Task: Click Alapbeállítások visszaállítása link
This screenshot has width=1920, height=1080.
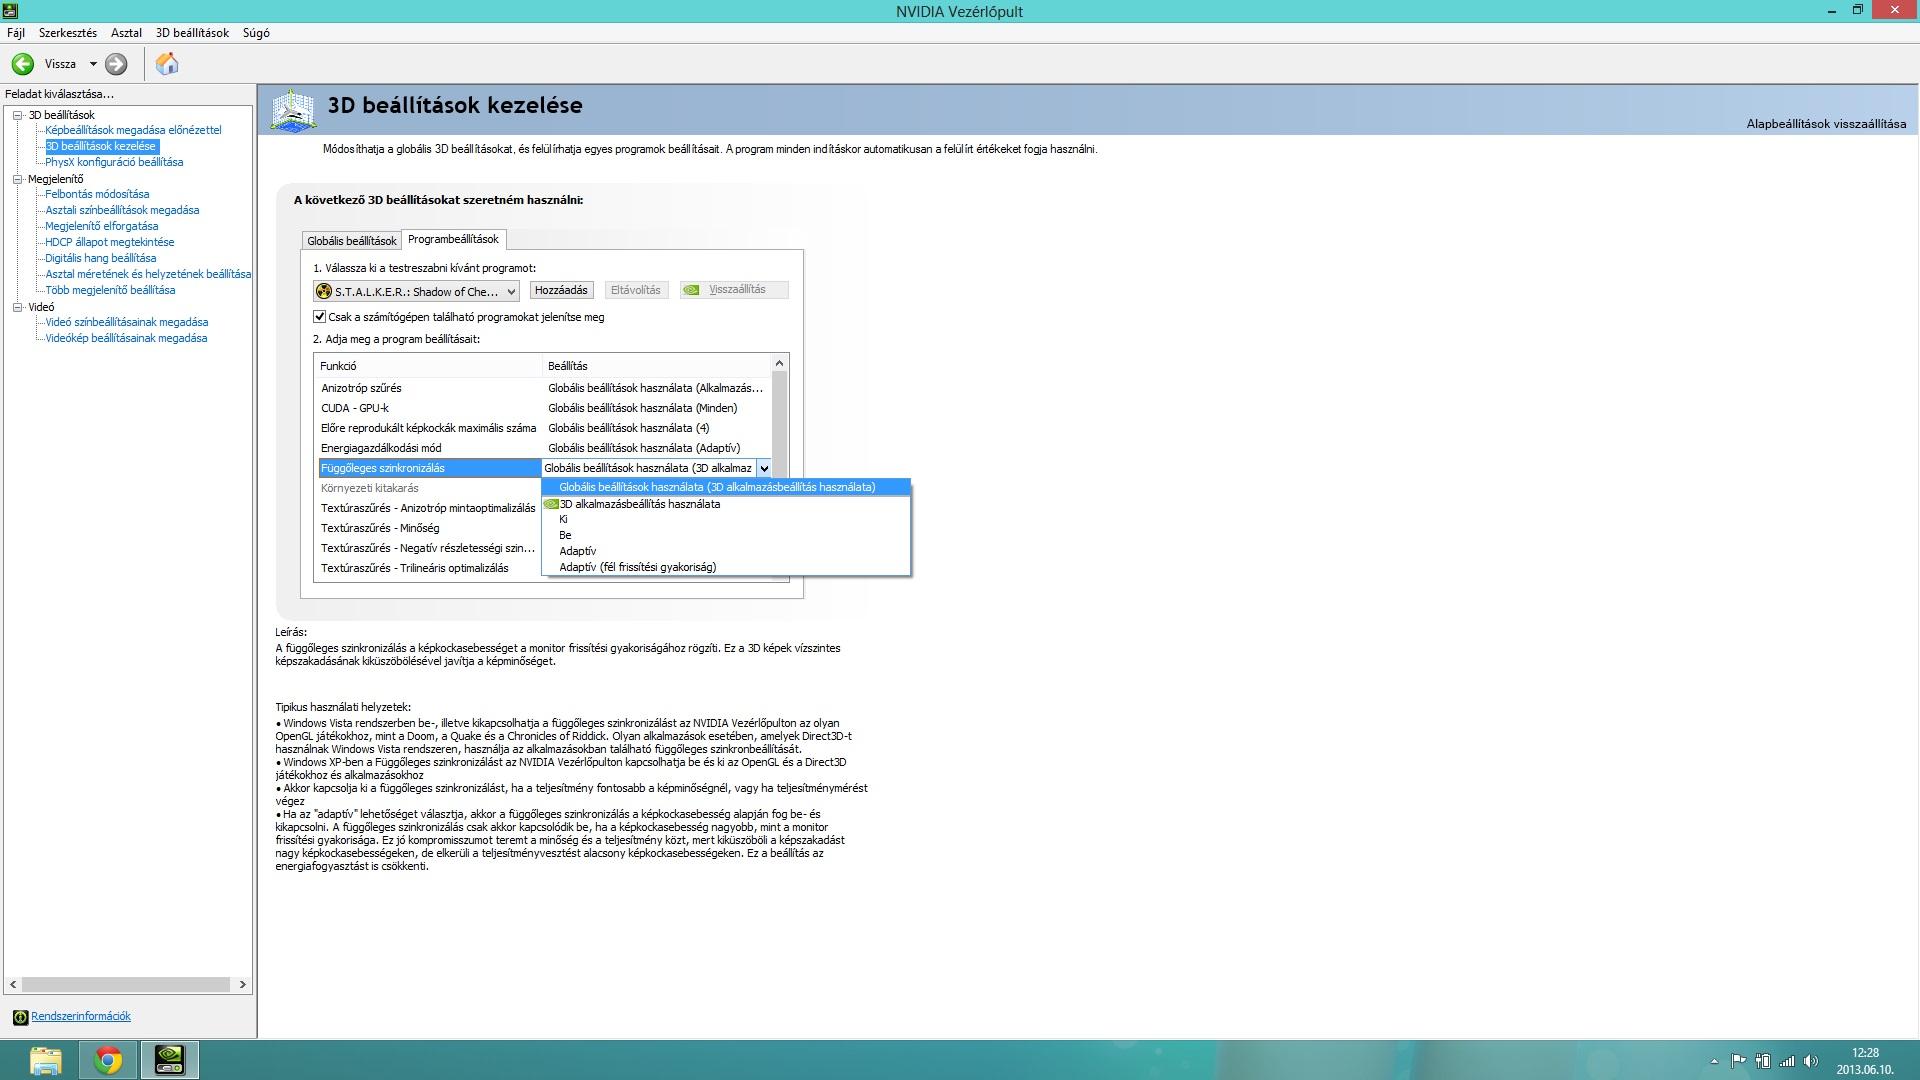Action: point(1826,124)
